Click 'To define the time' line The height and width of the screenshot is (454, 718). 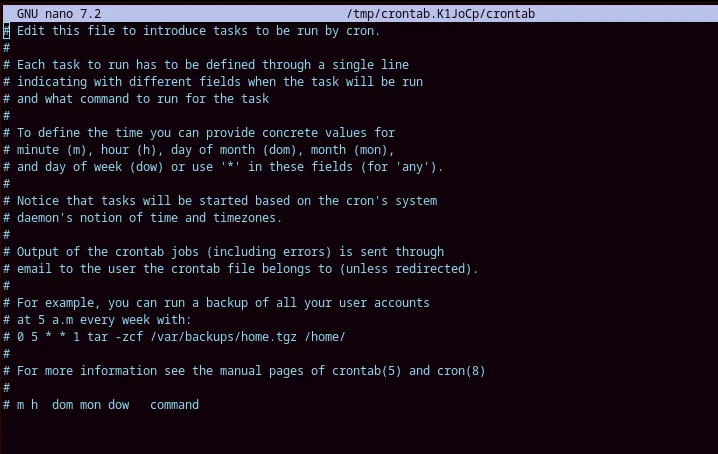(199, 132)
